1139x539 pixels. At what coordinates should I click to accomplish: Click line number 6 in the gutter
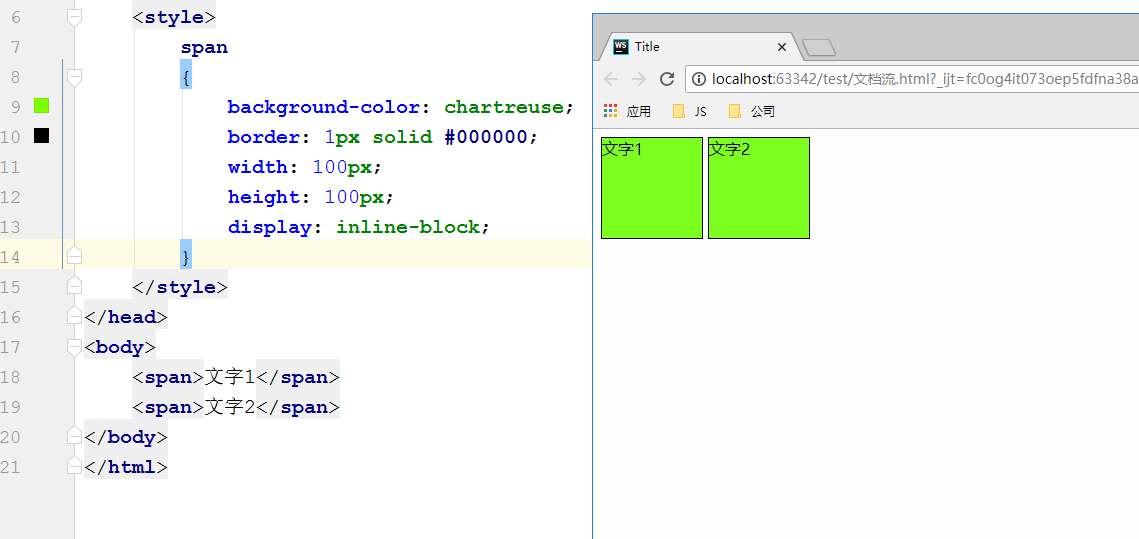coord(16,17)
